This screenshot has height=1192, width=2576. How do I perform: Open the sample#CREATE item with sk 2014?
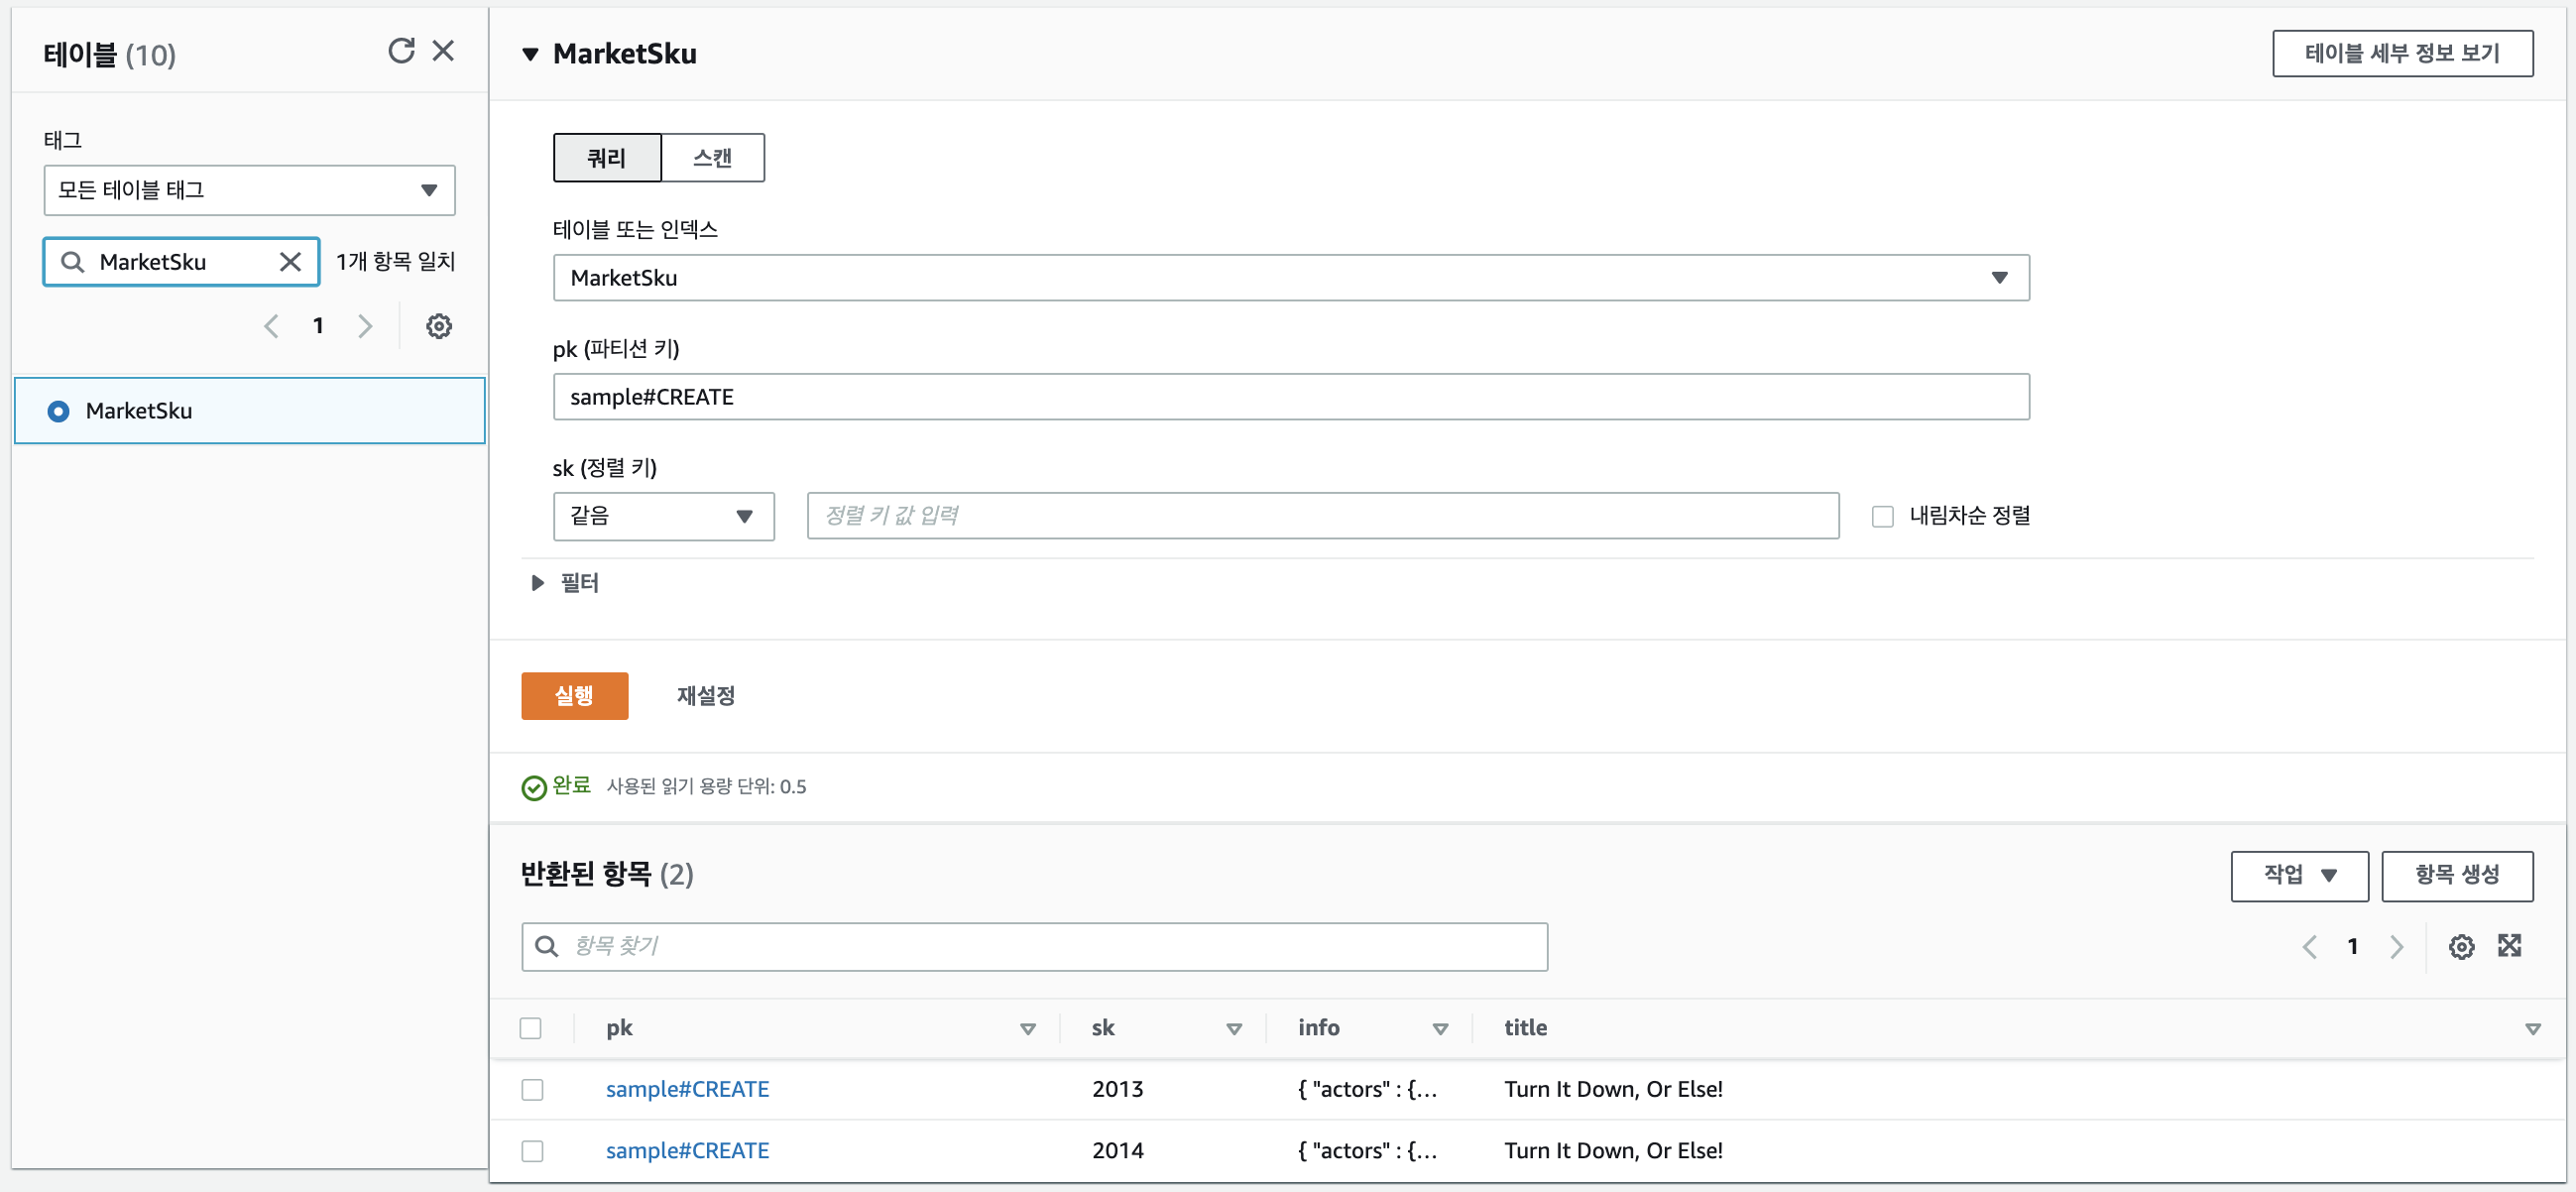click(687, 1150)
